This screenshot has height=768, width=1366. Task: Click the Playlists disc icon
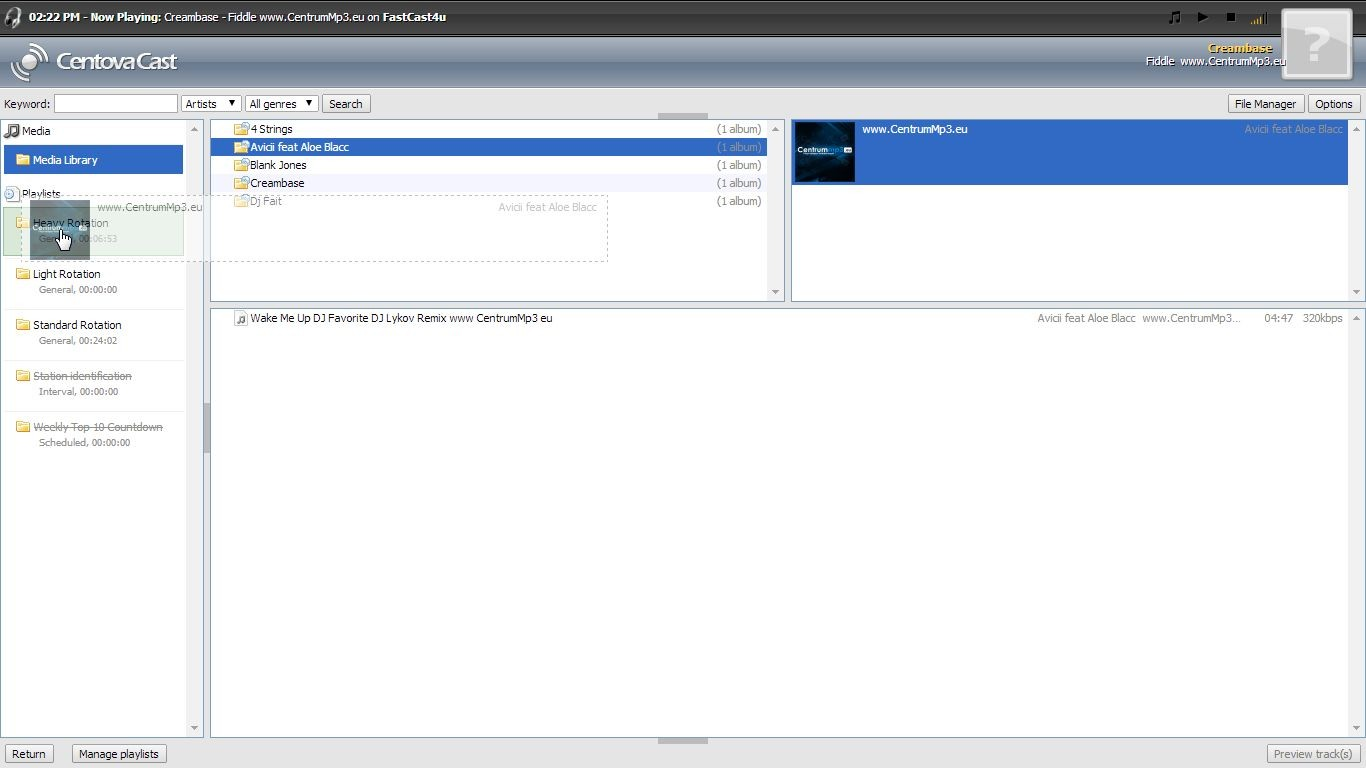click(11, 194)
